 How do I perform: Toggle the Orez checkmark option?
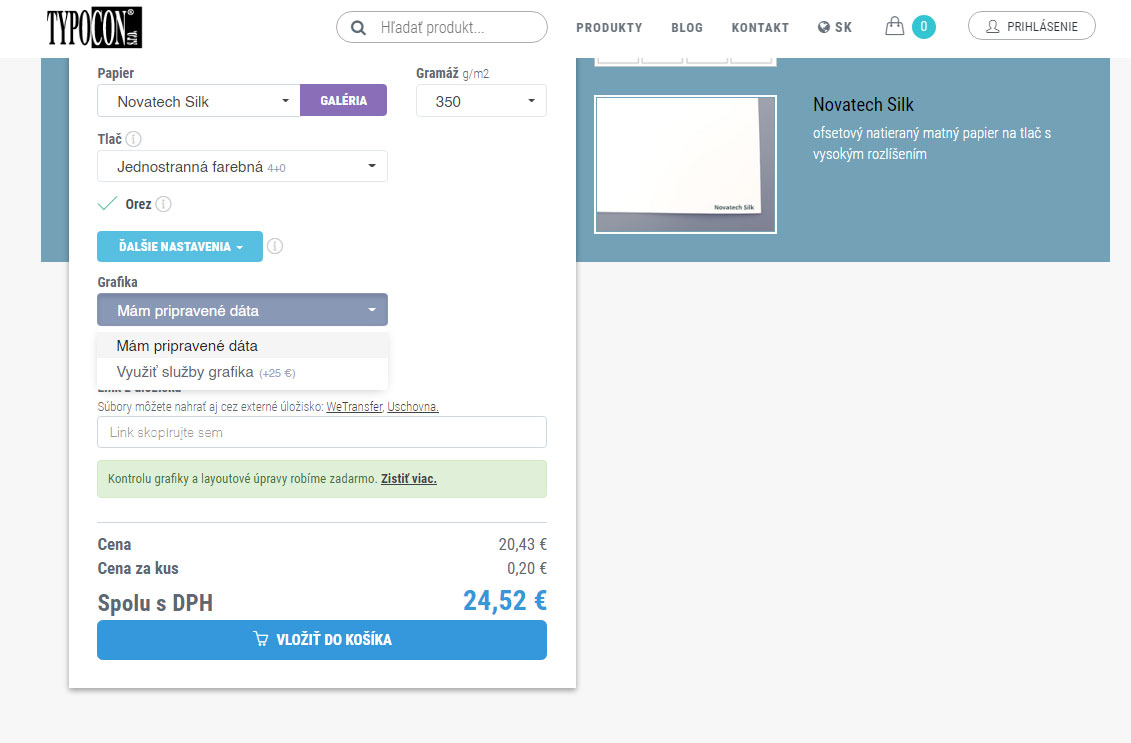click(x=108, y=204)
